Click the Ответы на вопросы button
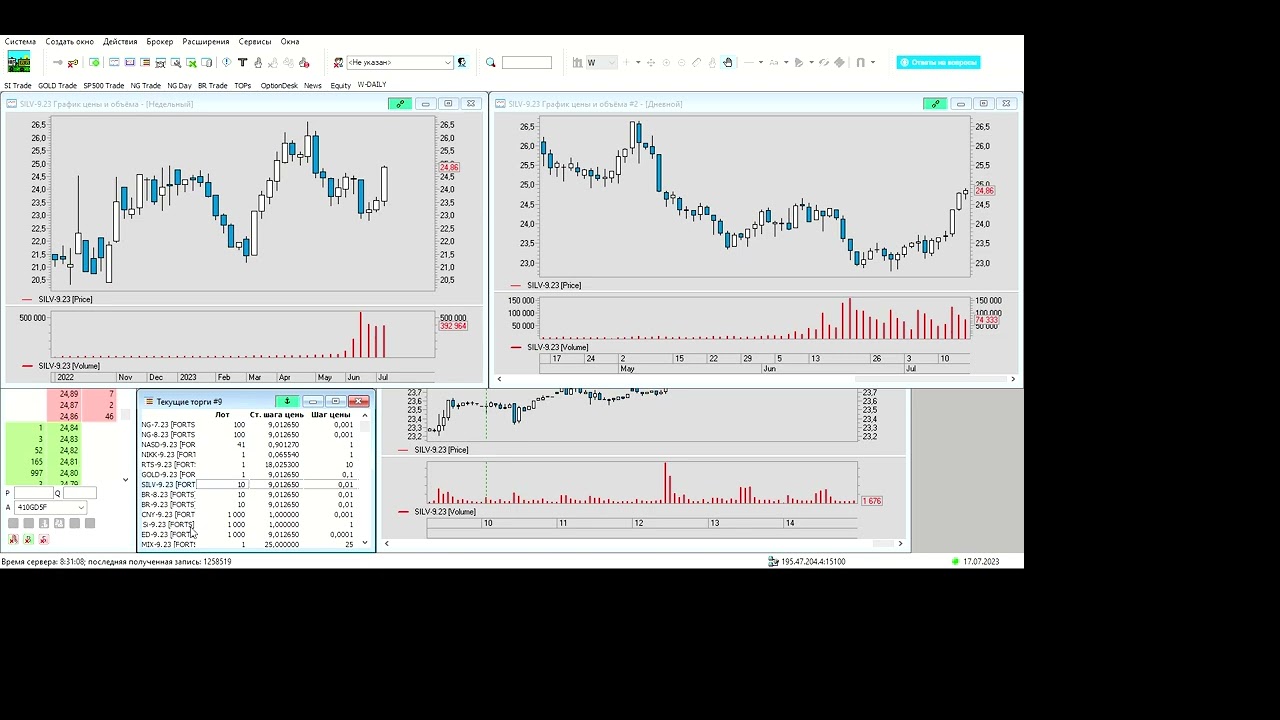 click(938, 62)
